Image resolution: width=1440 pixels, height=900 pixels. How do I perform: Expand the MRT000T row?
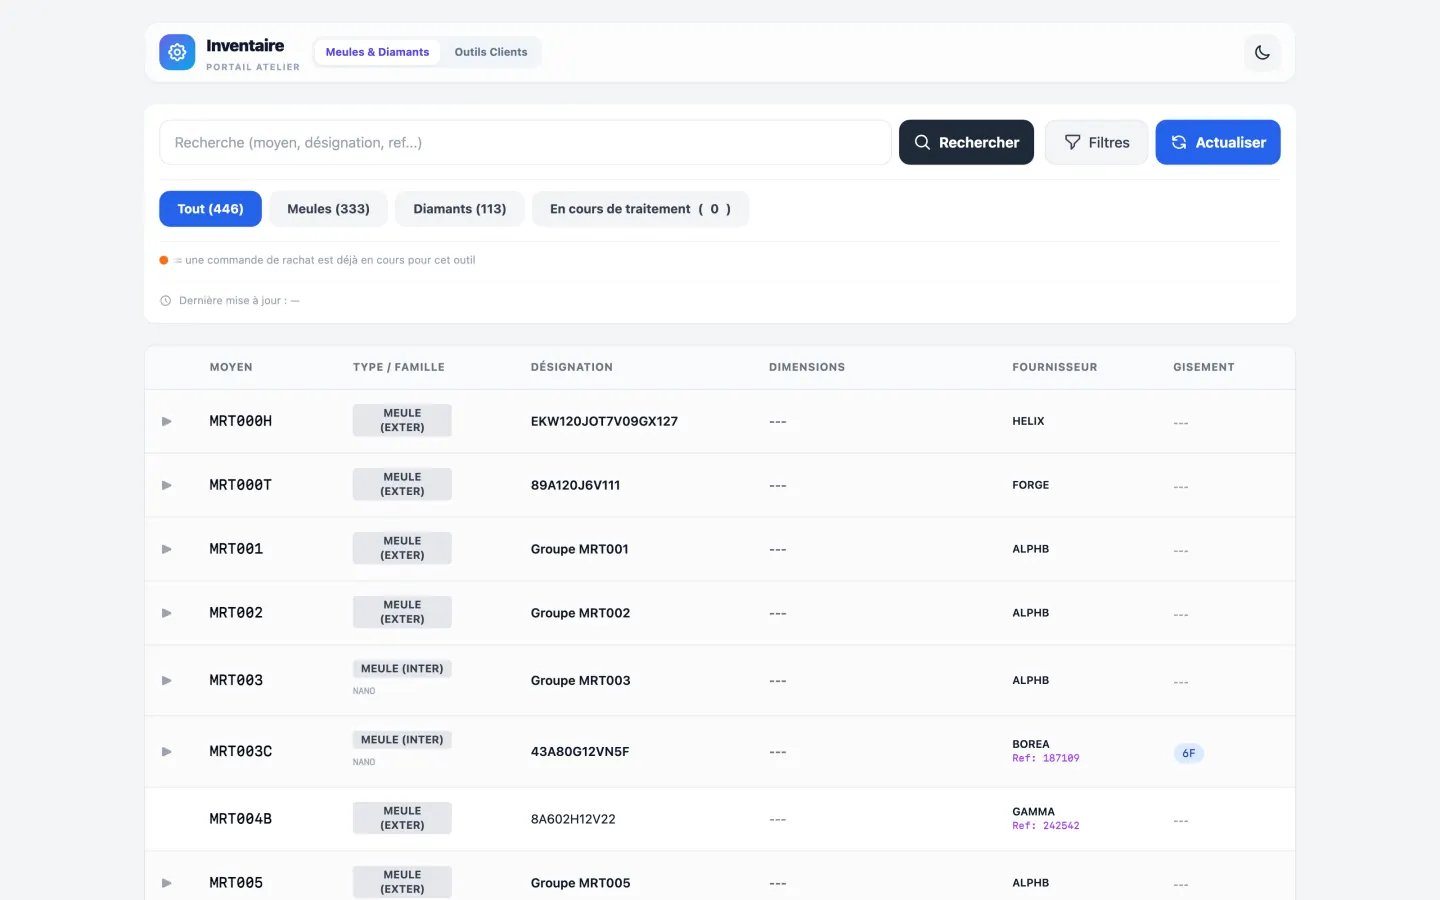coord(167,485)
